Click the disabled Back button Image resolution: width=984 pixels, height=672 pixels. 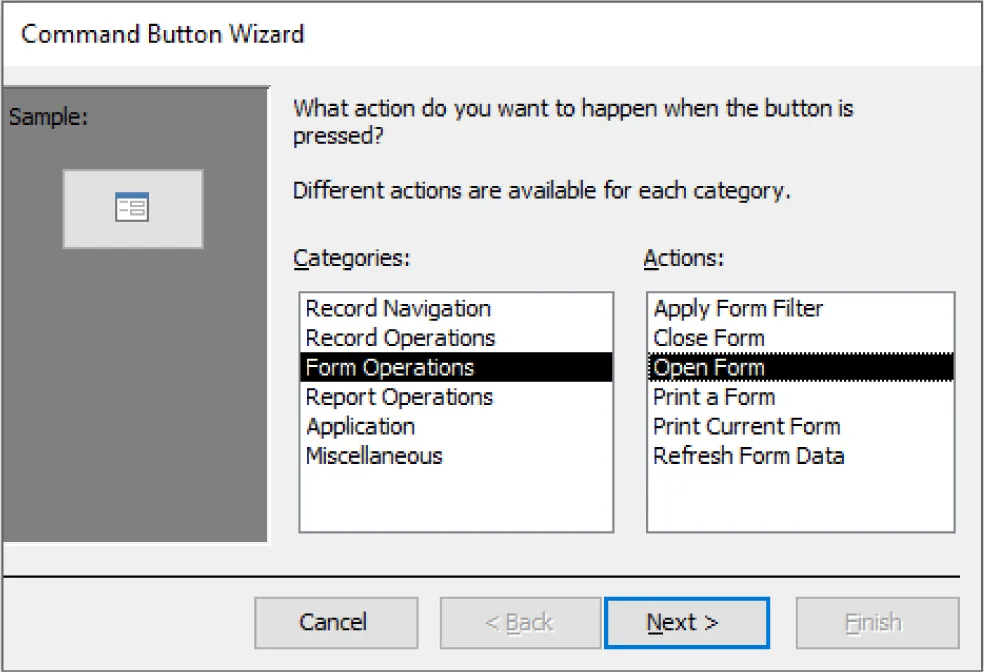pos(520,622)
